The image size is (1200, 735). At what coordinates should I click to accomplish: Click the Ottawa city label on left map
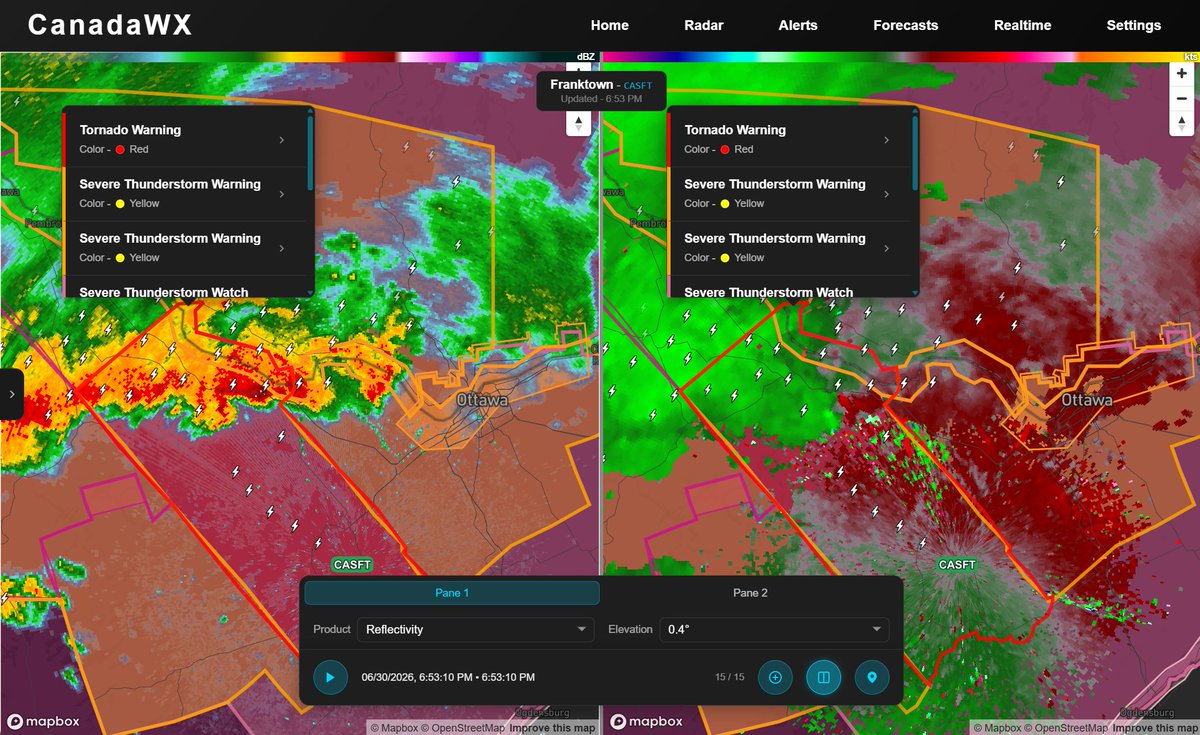(x=482, y=400)
